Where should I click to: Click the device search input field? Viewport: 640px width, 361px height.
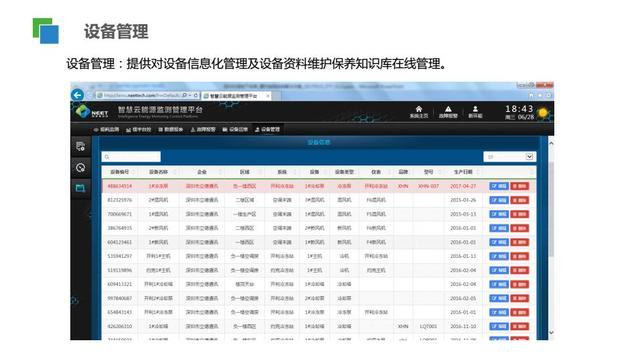click(x=131, y=157)
